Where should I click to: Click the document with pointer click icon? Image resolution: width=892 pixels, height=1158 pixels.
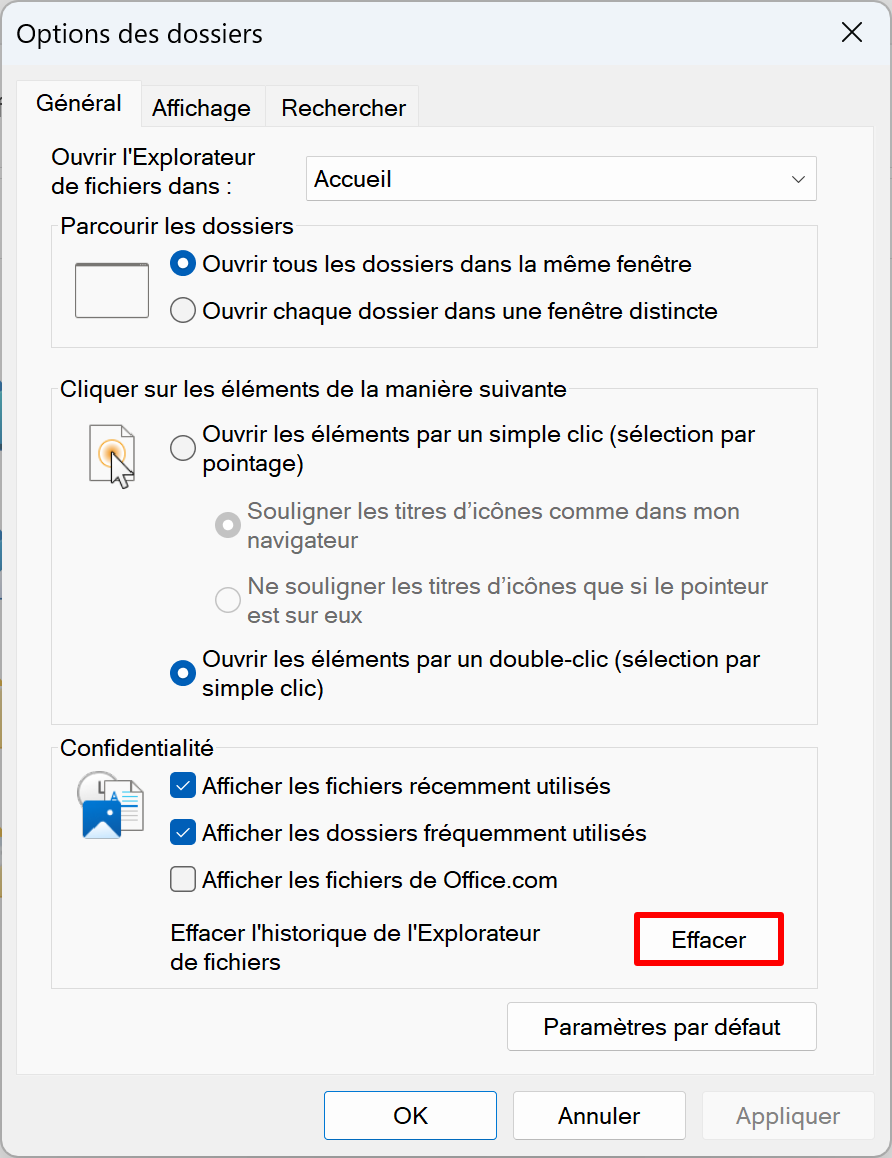[x=112, y=456]
